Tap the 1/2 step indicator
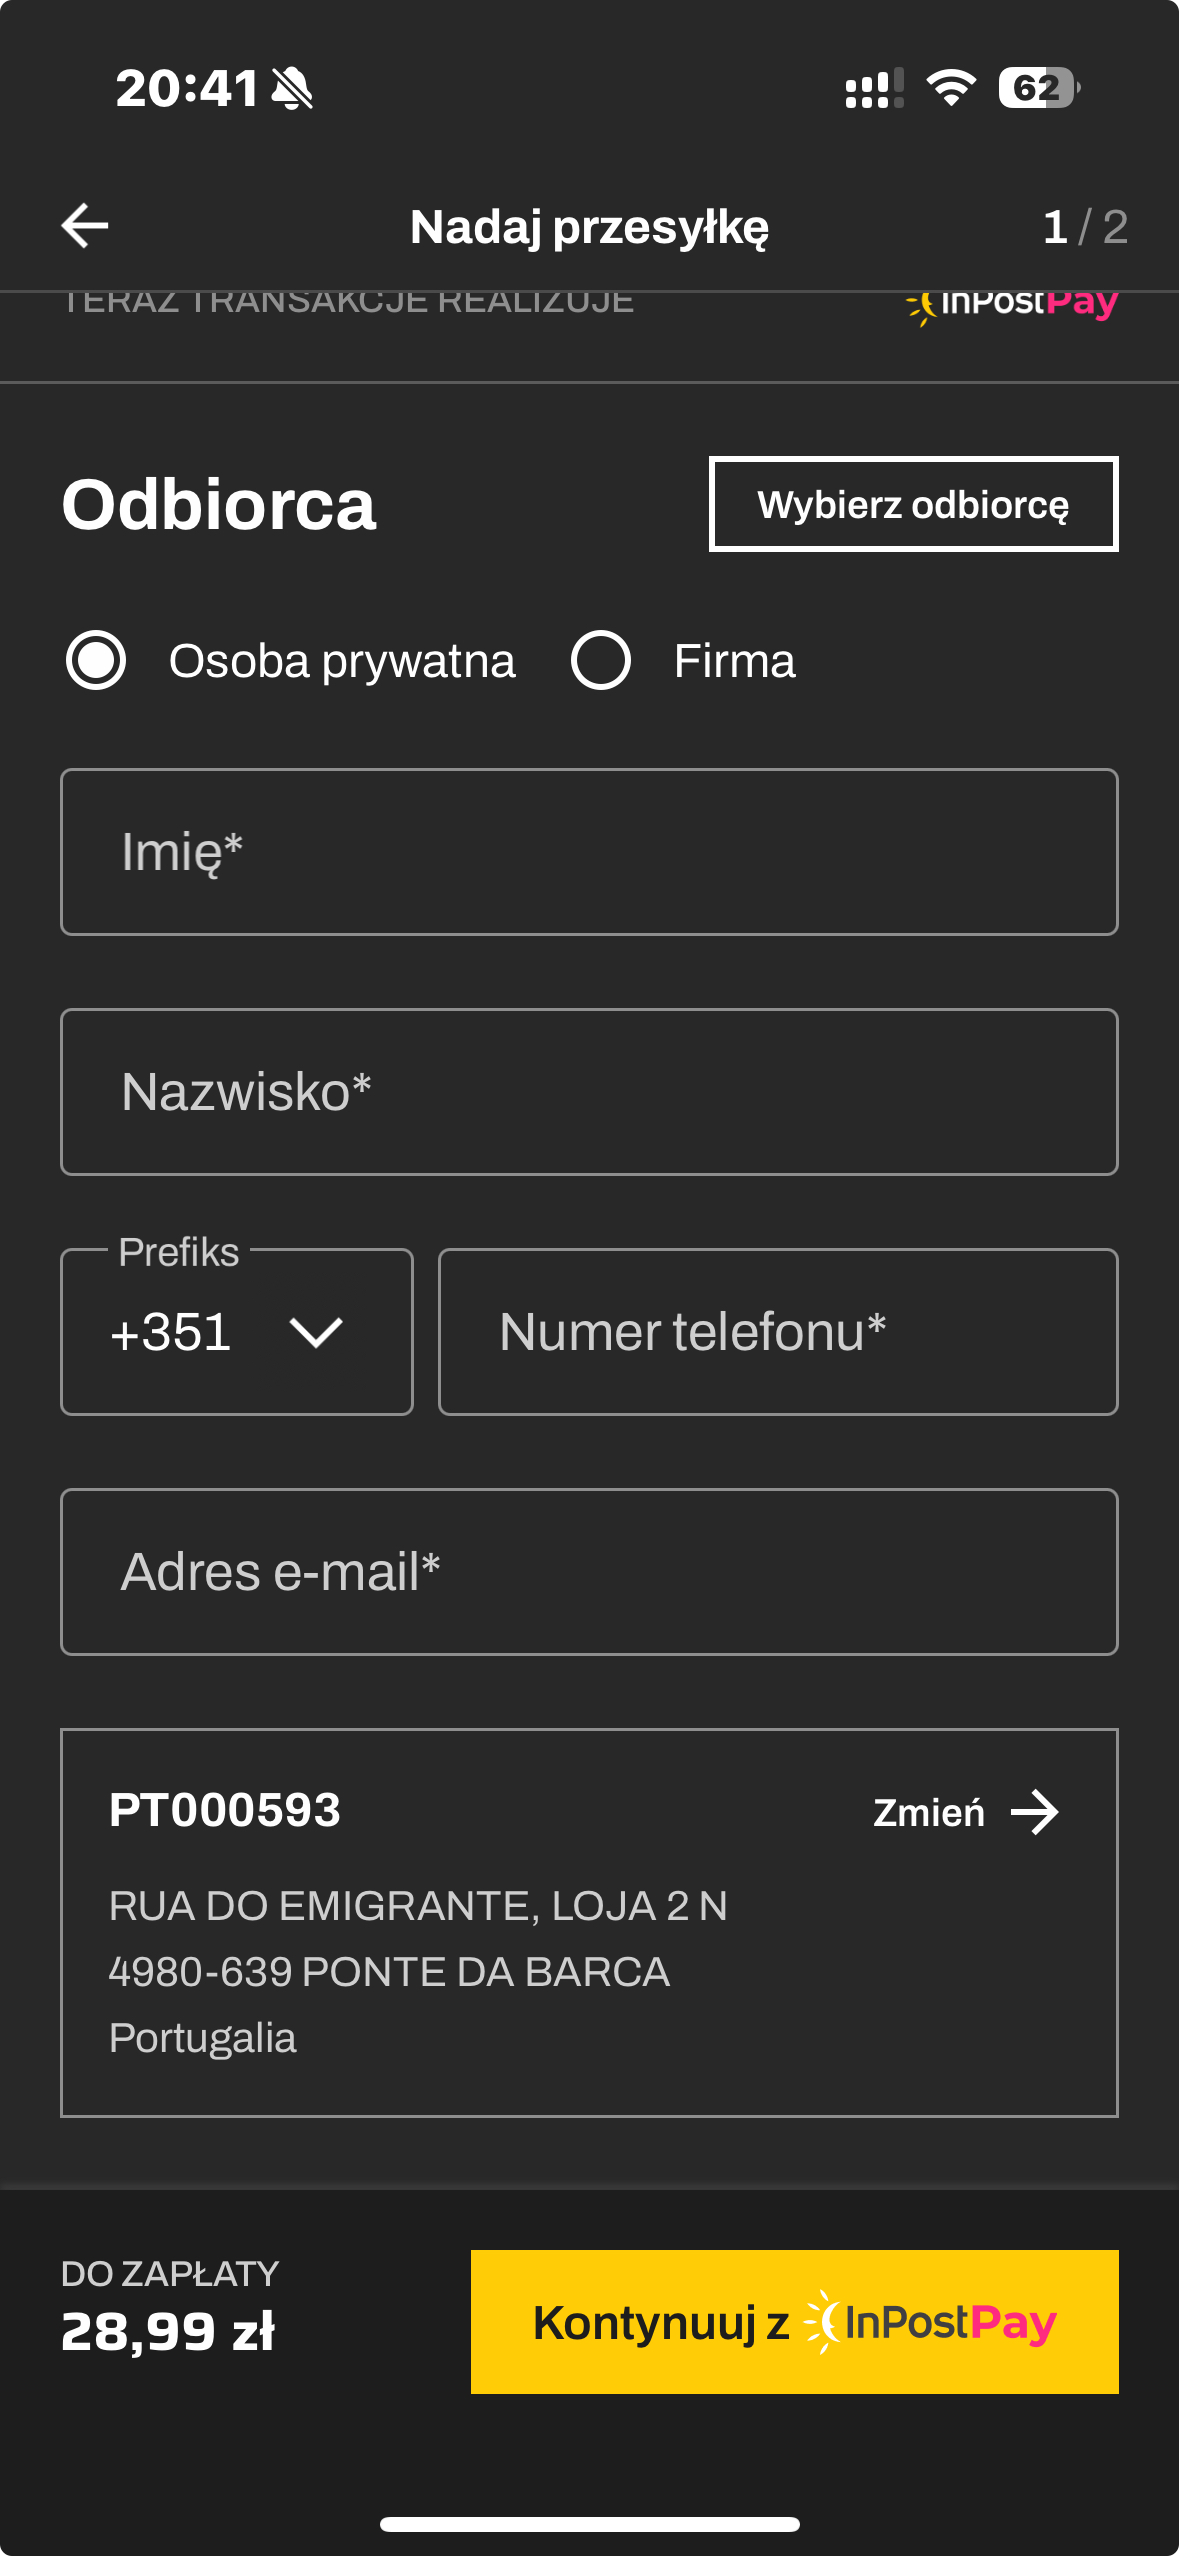Viewport: 1179px width, 2556px height. [x=1085, y=227]
